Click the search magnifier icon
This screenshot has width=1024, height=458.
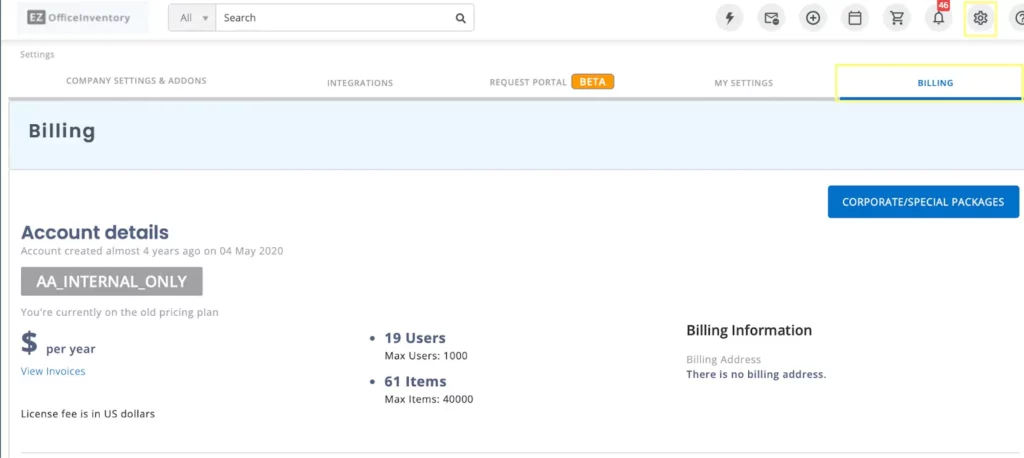point(460,18)
